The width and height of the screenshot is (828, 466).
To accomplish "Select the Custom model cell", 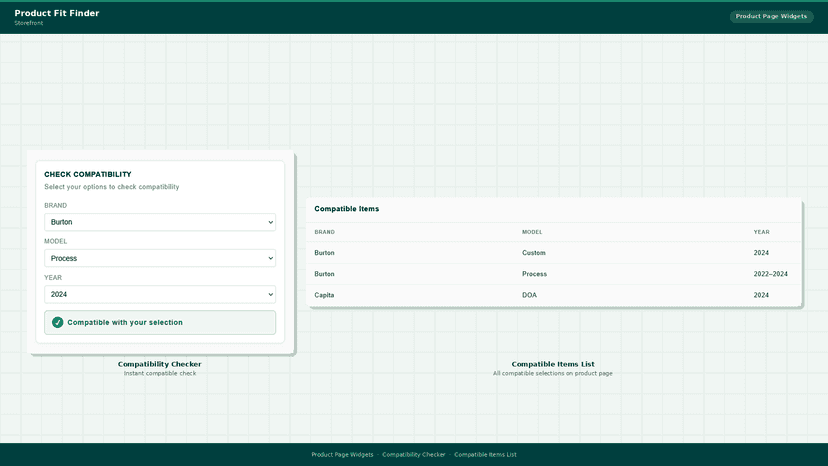I will [533, 253].
